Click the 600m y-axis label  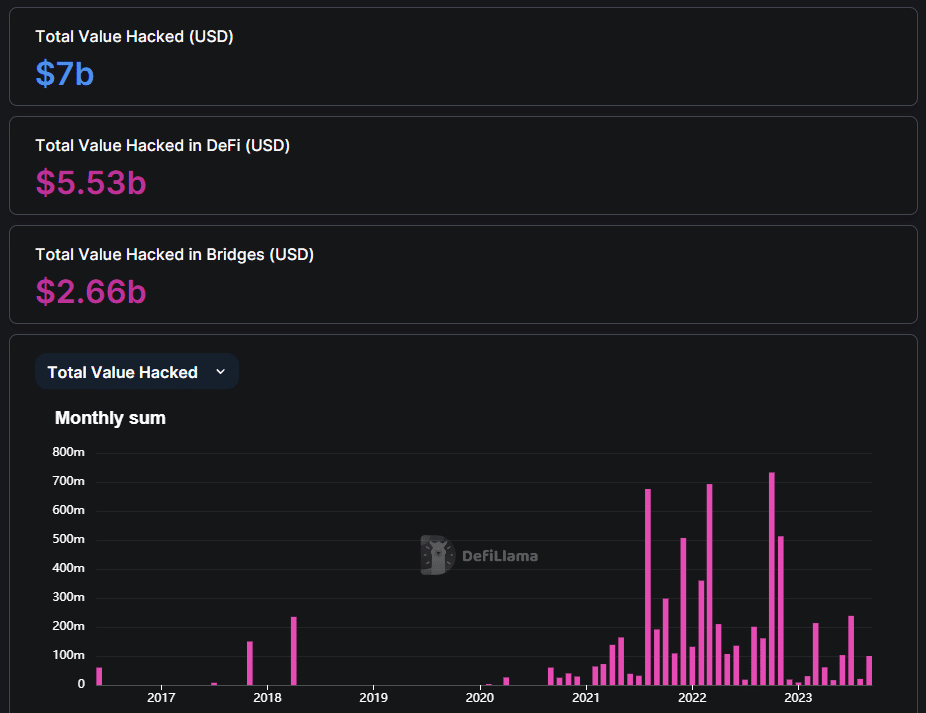click(69, 510)
